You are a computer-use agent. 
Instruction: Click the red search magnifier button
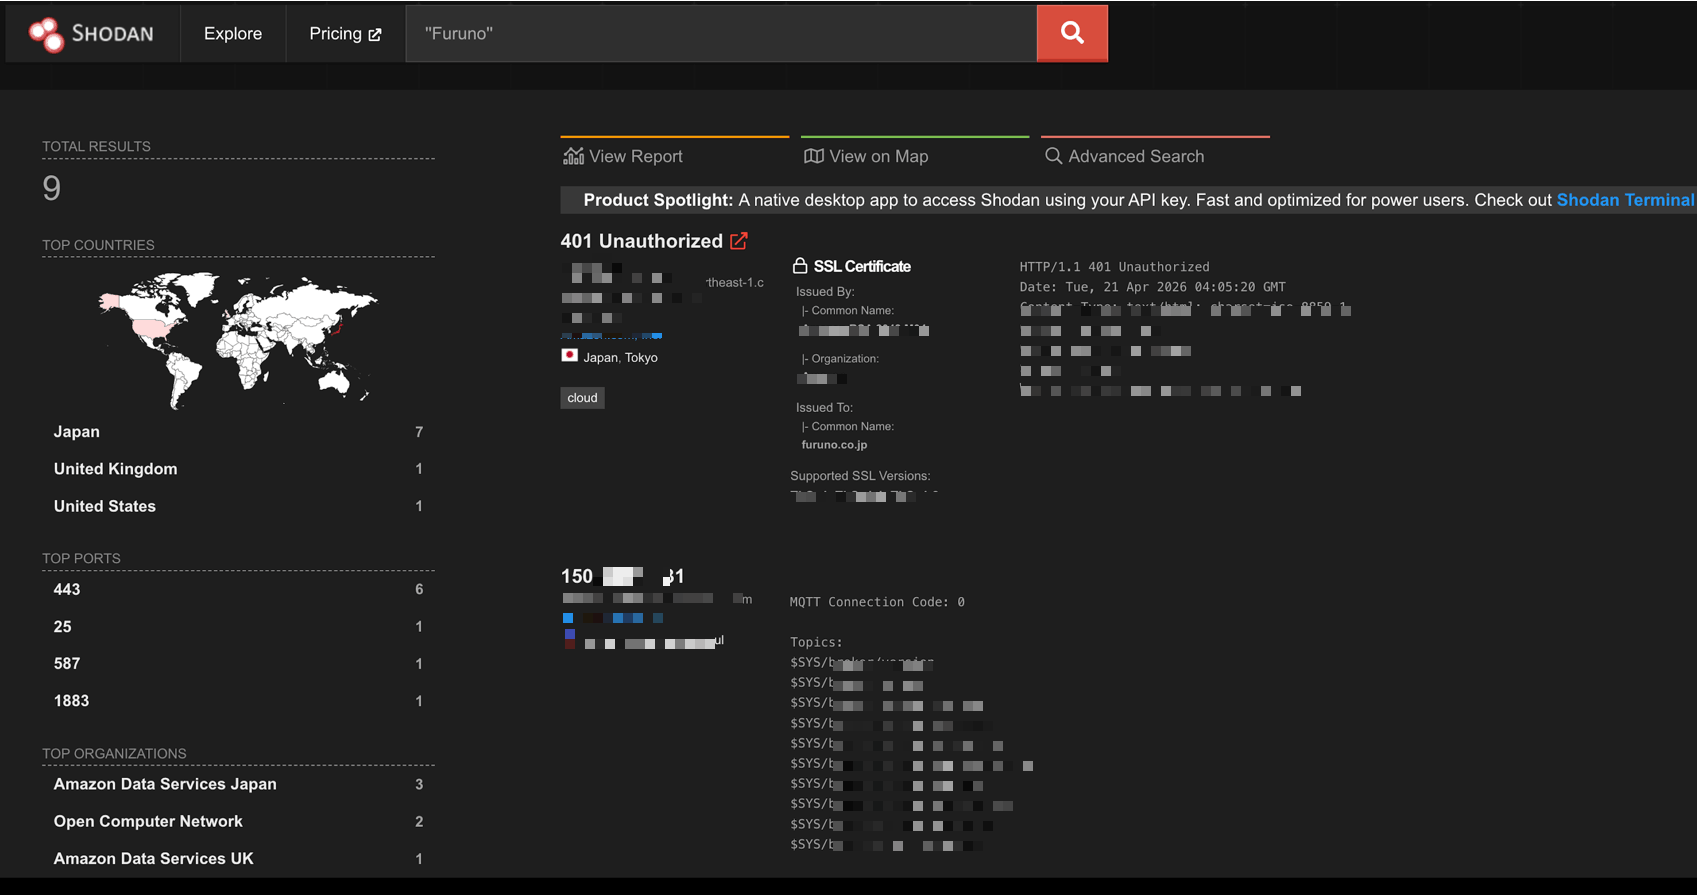coord(1072,33)
